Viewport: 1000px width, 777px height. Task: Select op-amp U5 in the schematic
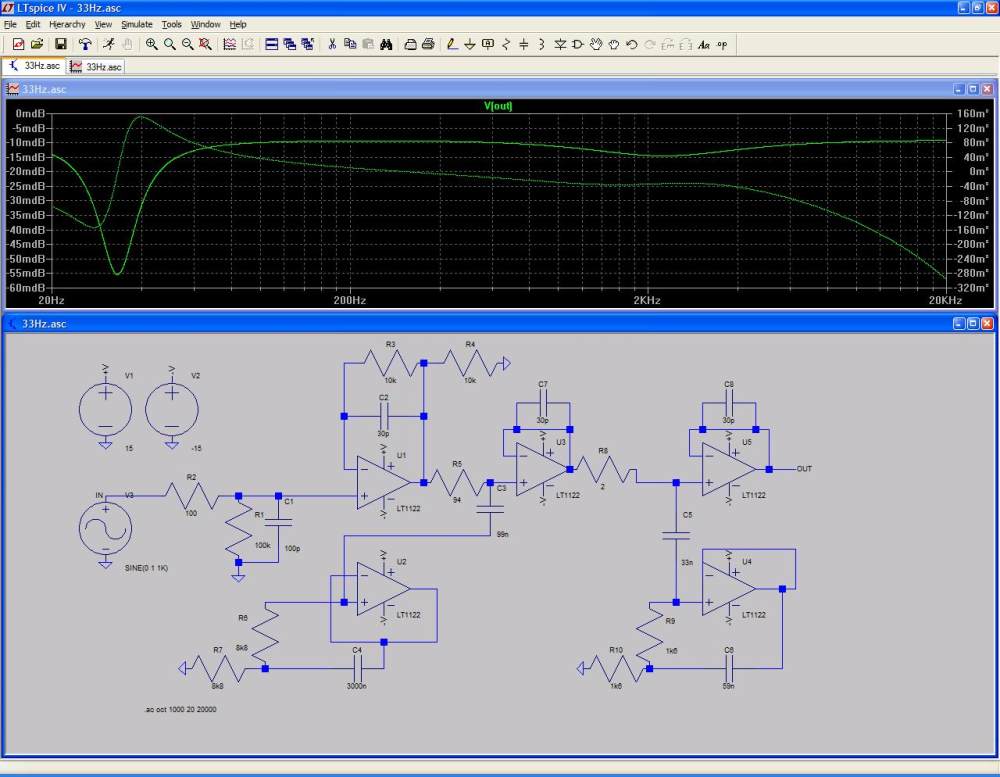pyautogui.click(x=728, y=469)
